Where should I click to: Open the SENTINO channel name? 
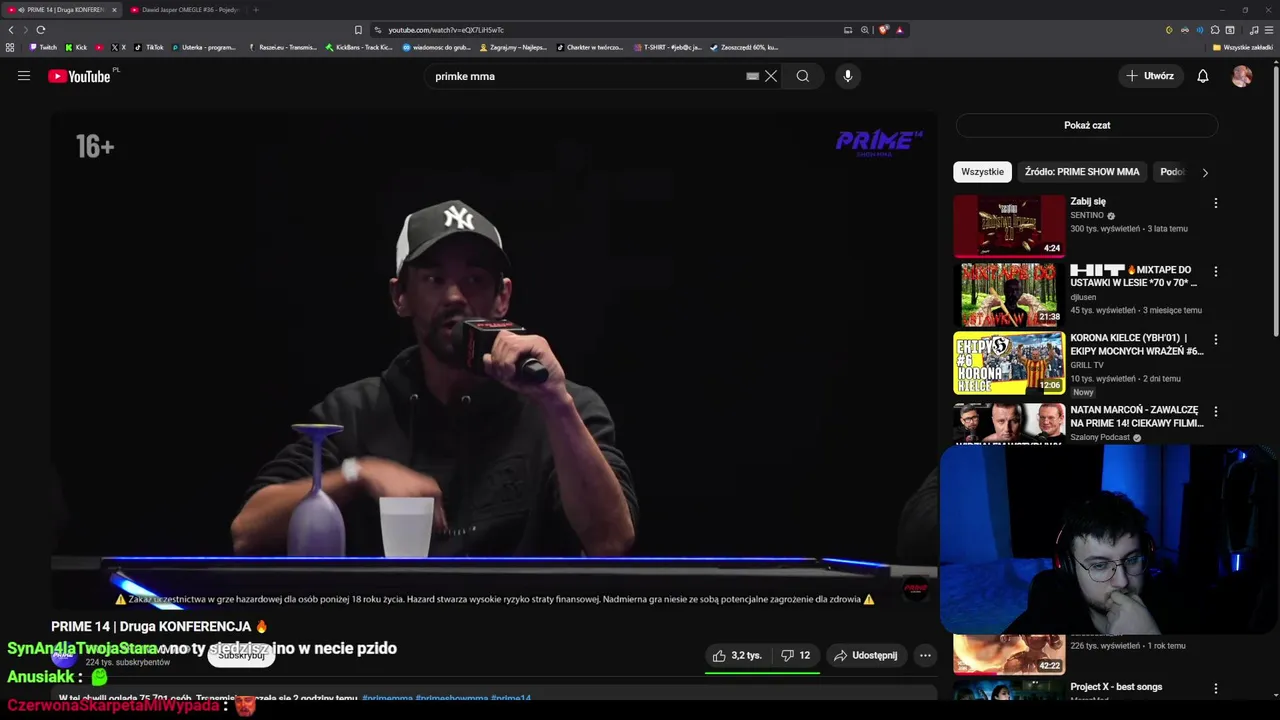click(1087, 215)
